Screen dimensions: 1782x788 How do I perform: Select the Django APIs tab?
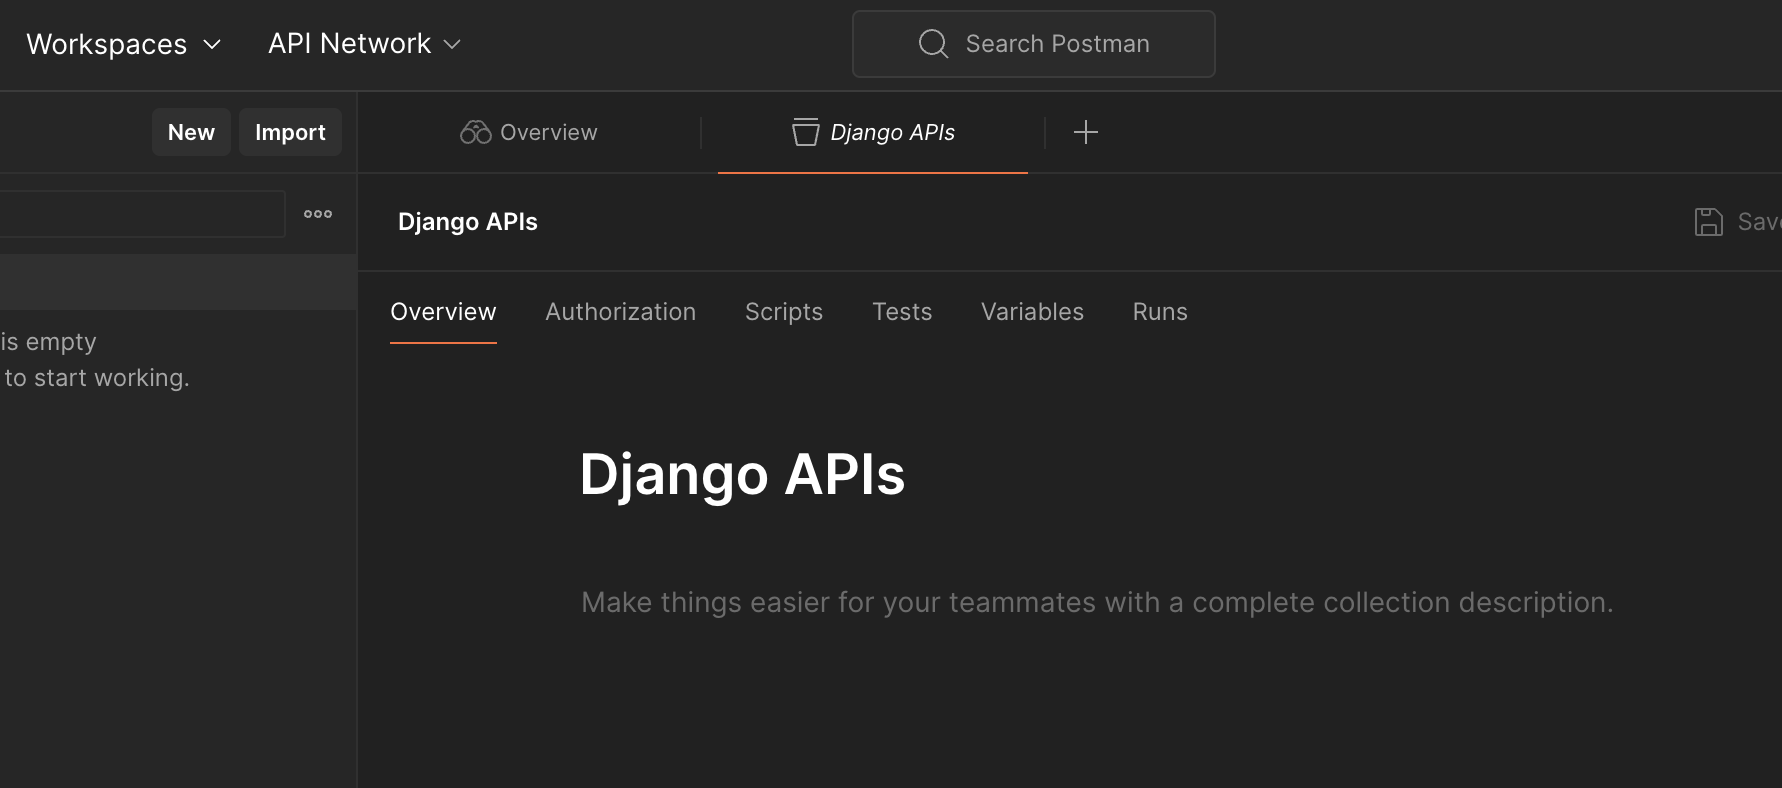873,132
